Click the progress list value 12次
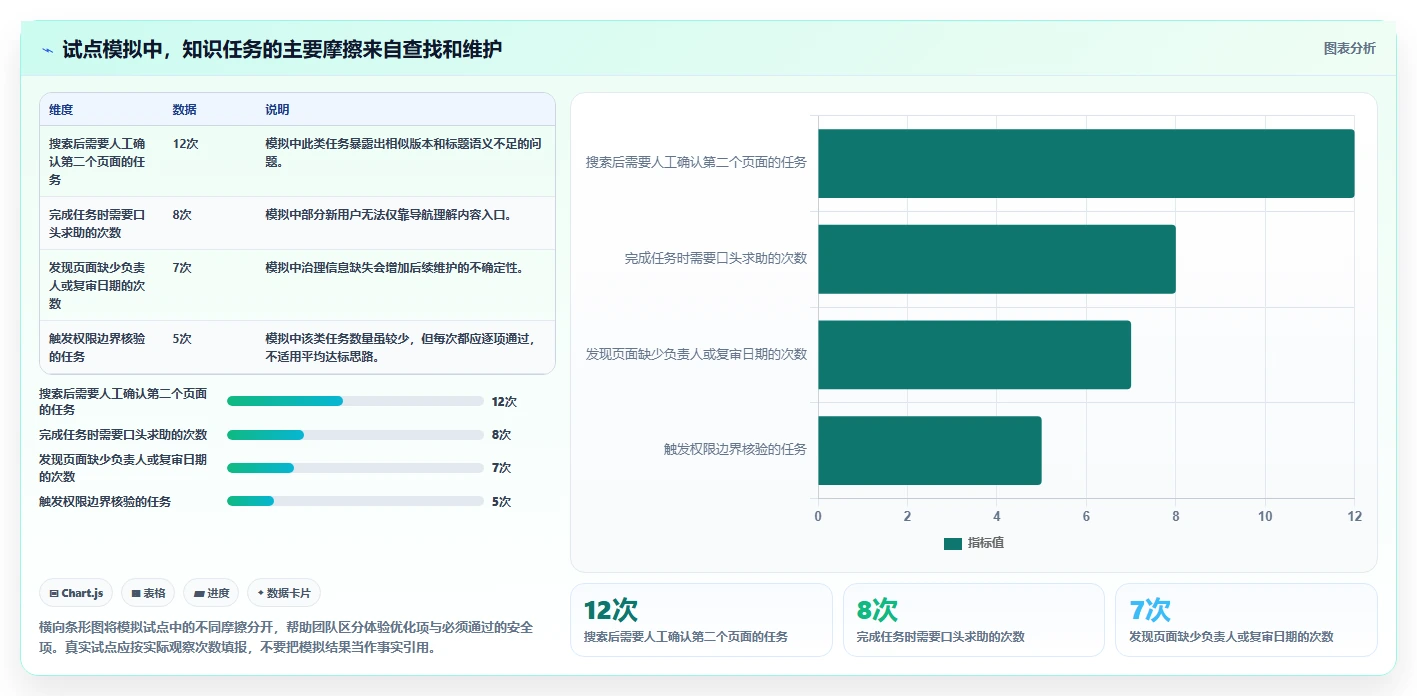This screenshot has width=1417, height=696. (x=504, y=402)
